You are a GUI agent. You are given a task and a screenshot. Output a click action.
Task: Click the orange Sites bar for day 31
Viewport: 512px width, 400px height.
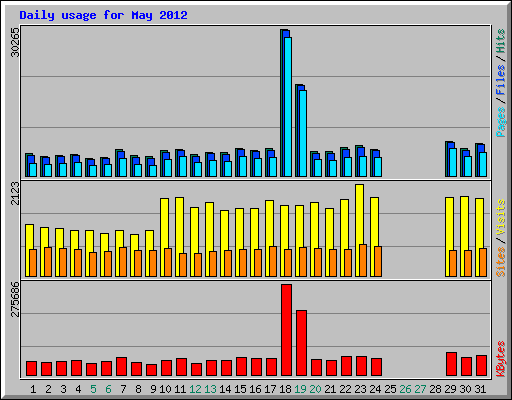click(483, 262)
